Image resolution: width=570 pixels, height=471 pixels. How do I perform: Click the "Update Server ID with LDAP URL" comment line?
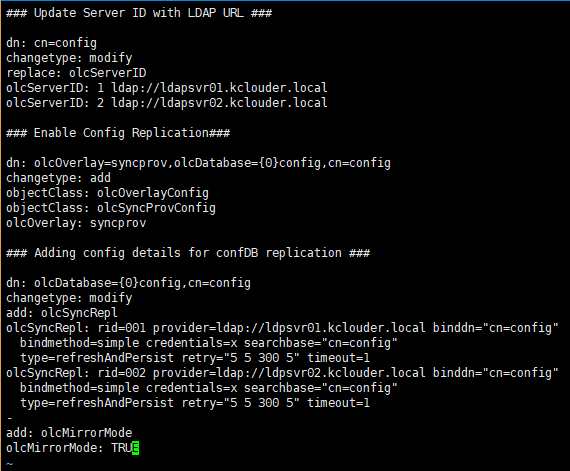pos(139,13)
